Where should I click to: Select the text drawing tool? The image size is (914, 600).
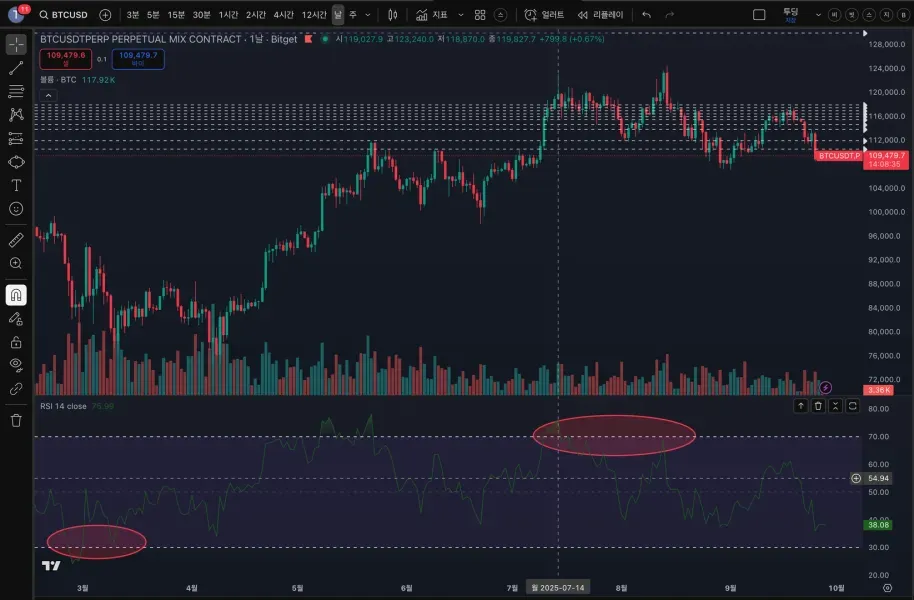15,185
